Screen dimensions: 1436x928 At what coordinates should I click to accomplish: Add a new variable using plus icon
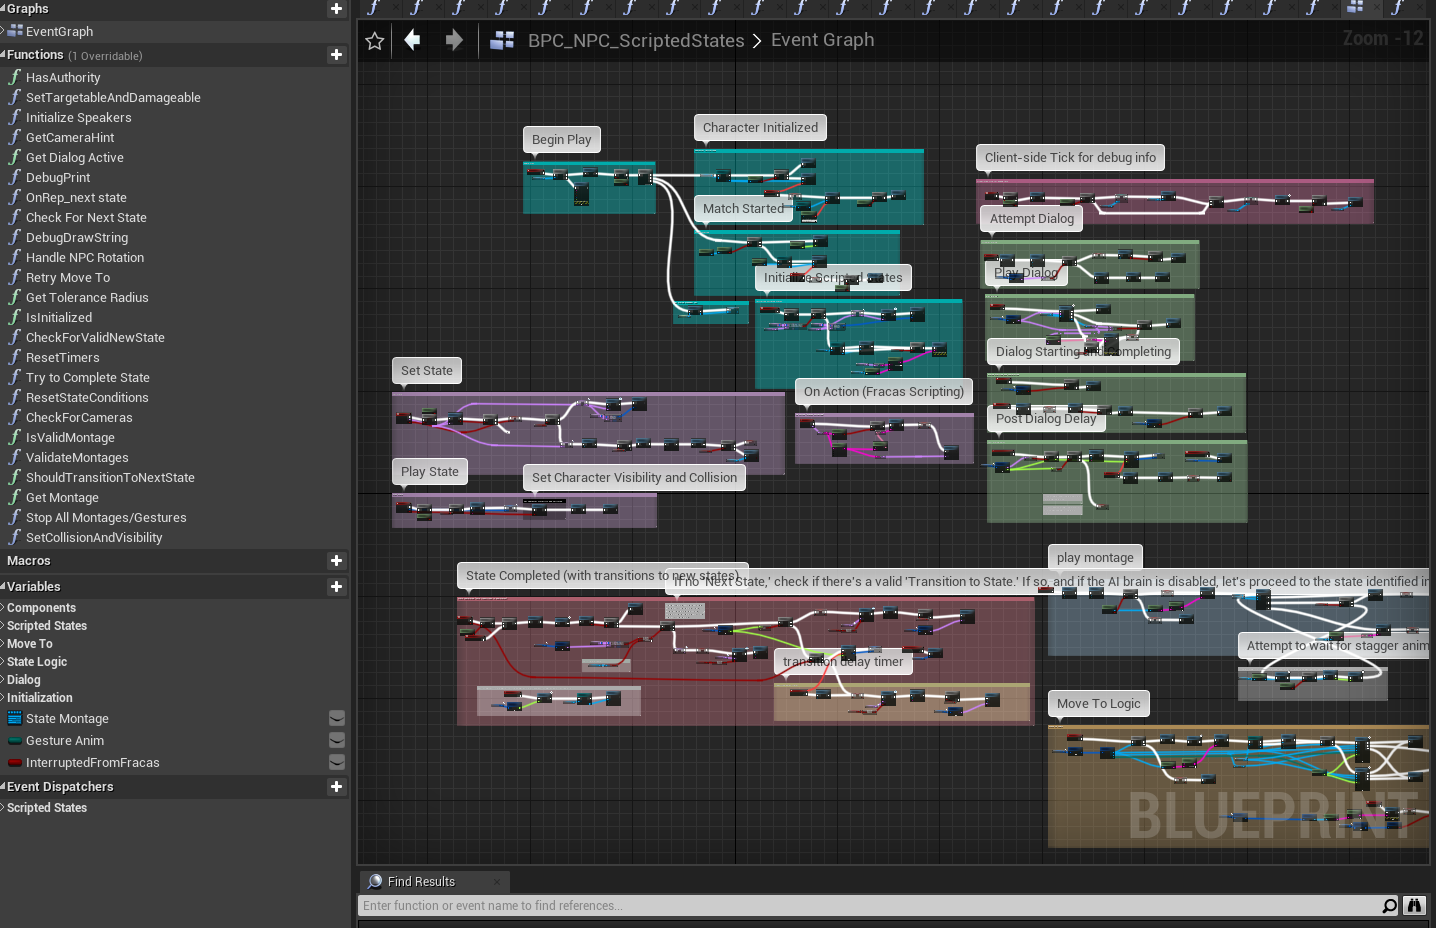(336, 587)
